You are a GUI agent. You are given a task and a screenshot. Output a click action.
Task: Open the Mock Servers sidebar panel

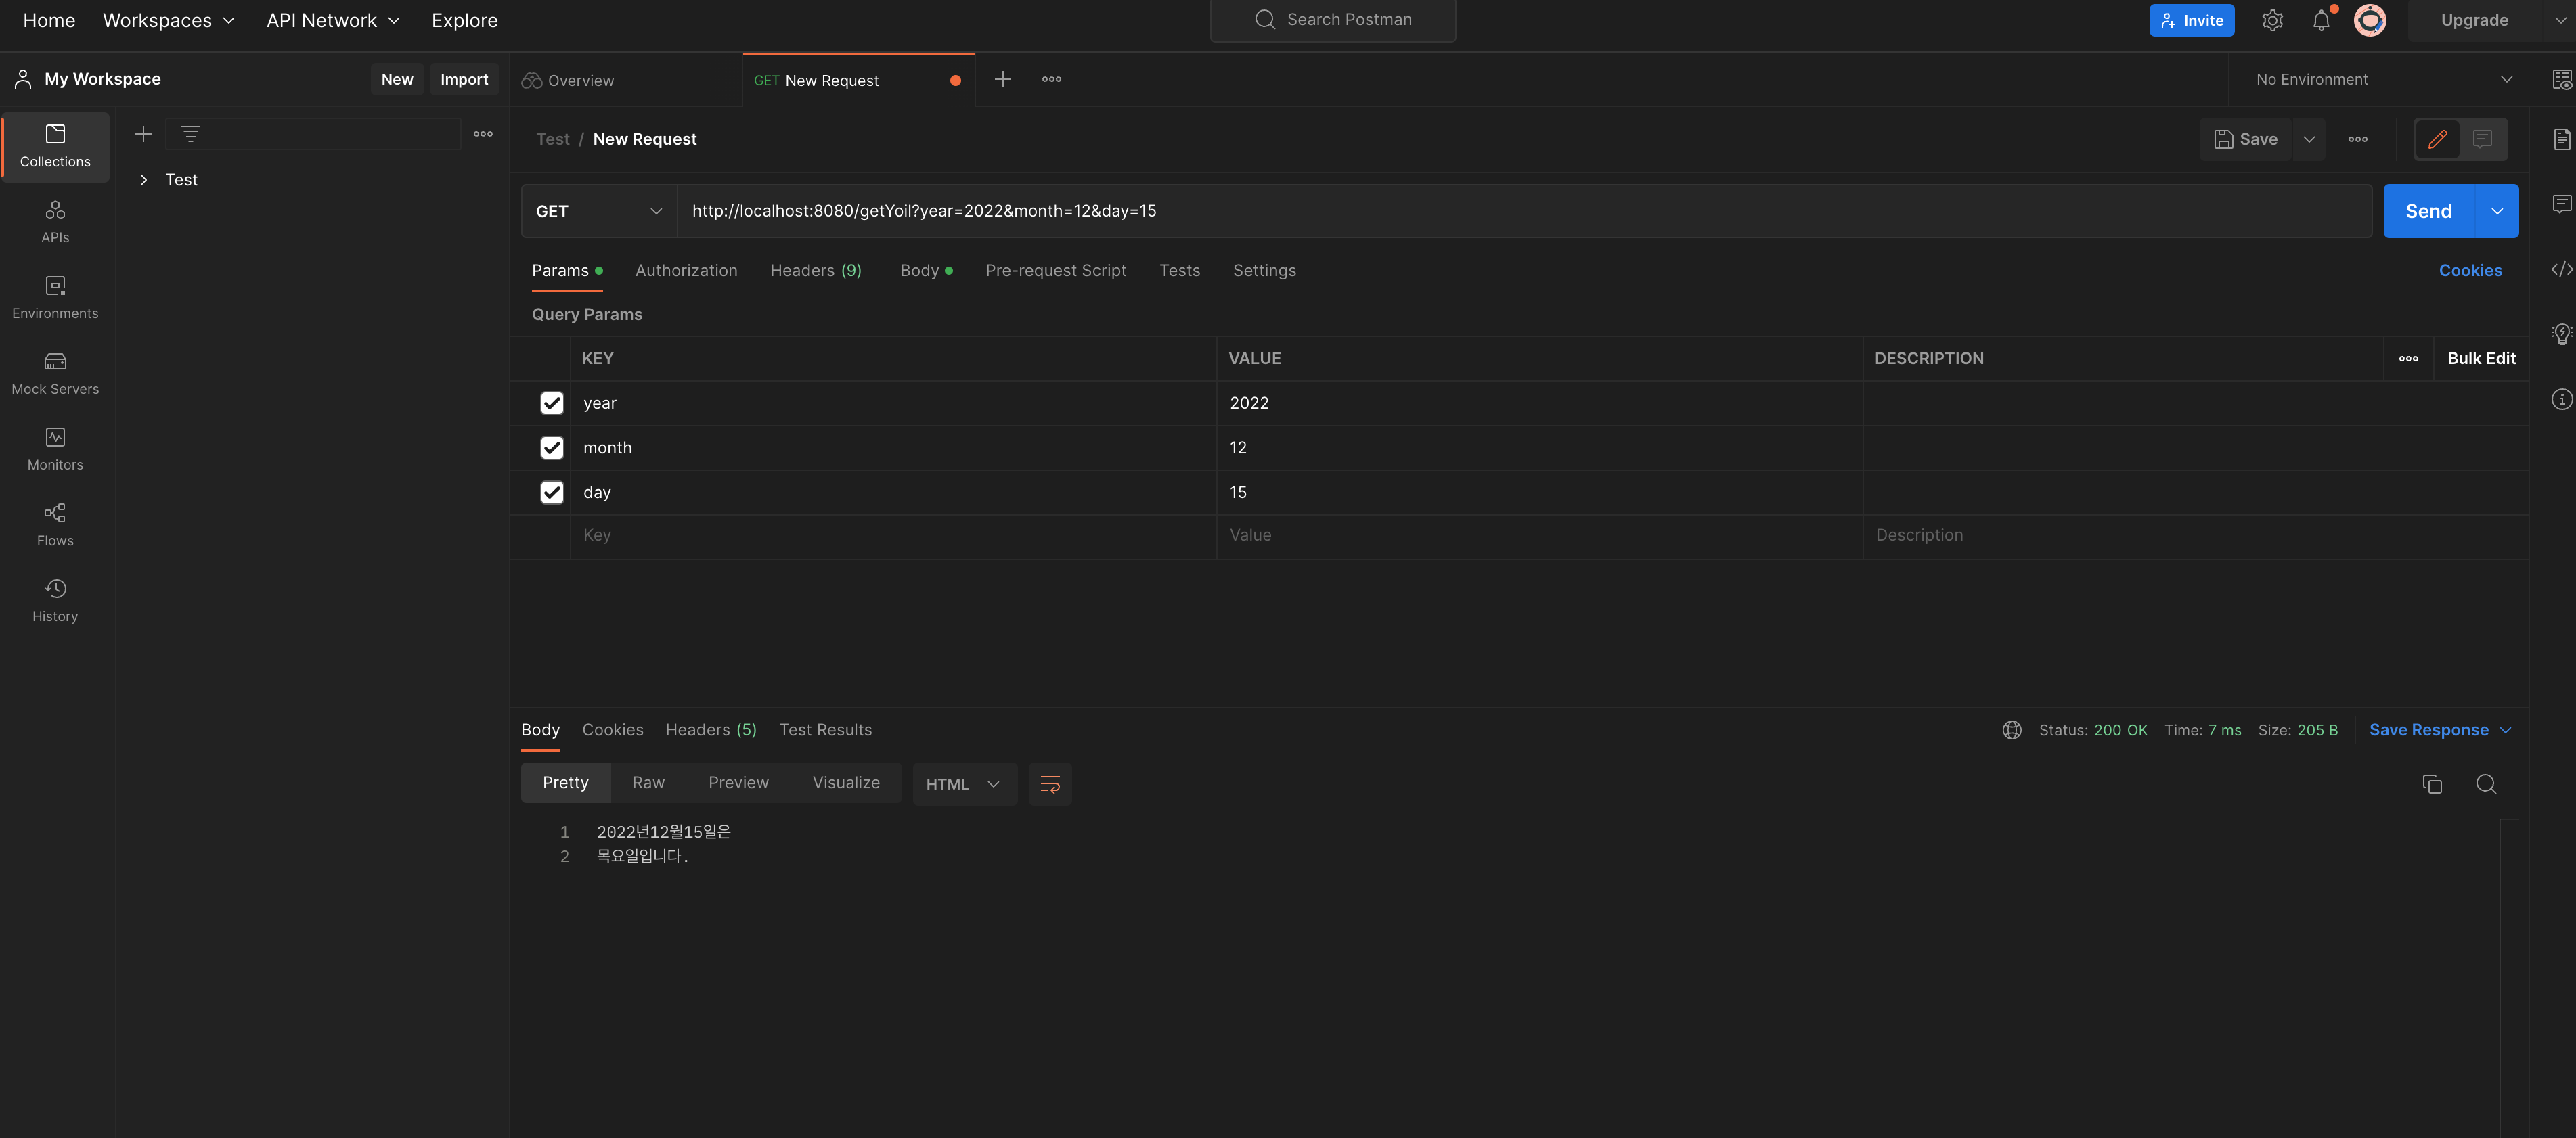(x=55, y=372)
